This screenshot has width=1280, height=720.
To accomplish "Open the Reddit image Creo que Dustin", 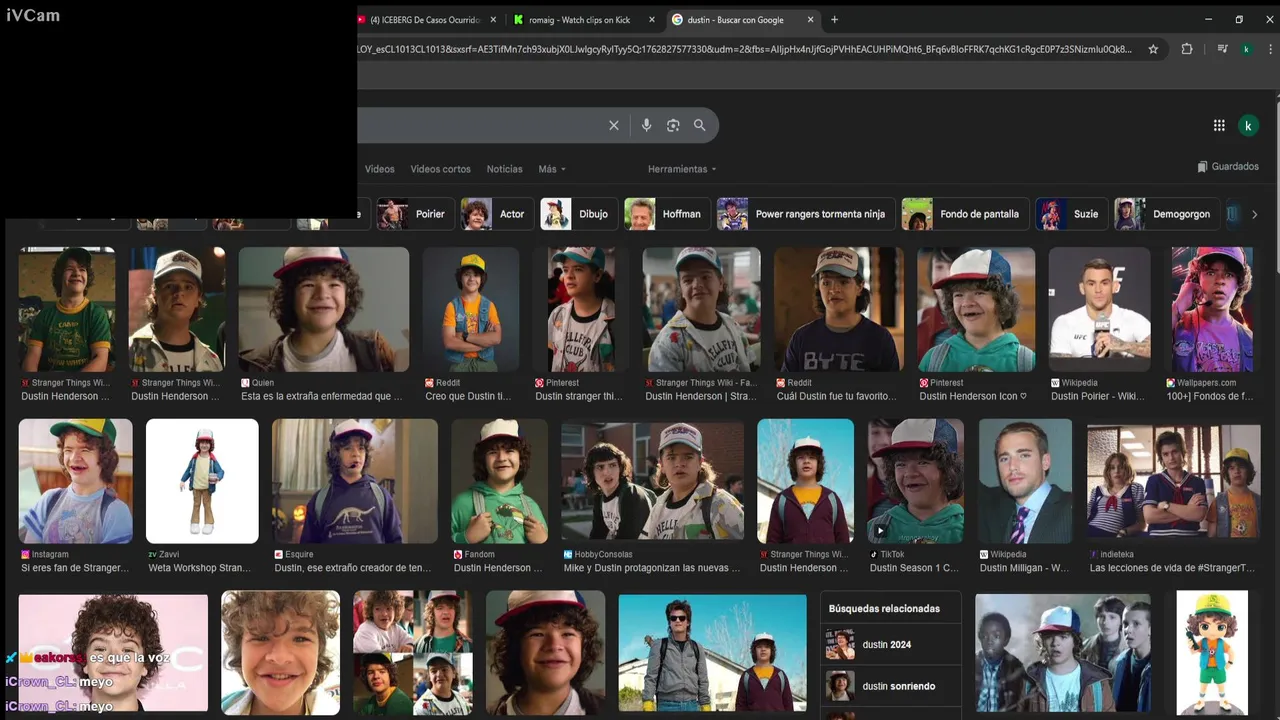I will (x=471, y=309).
